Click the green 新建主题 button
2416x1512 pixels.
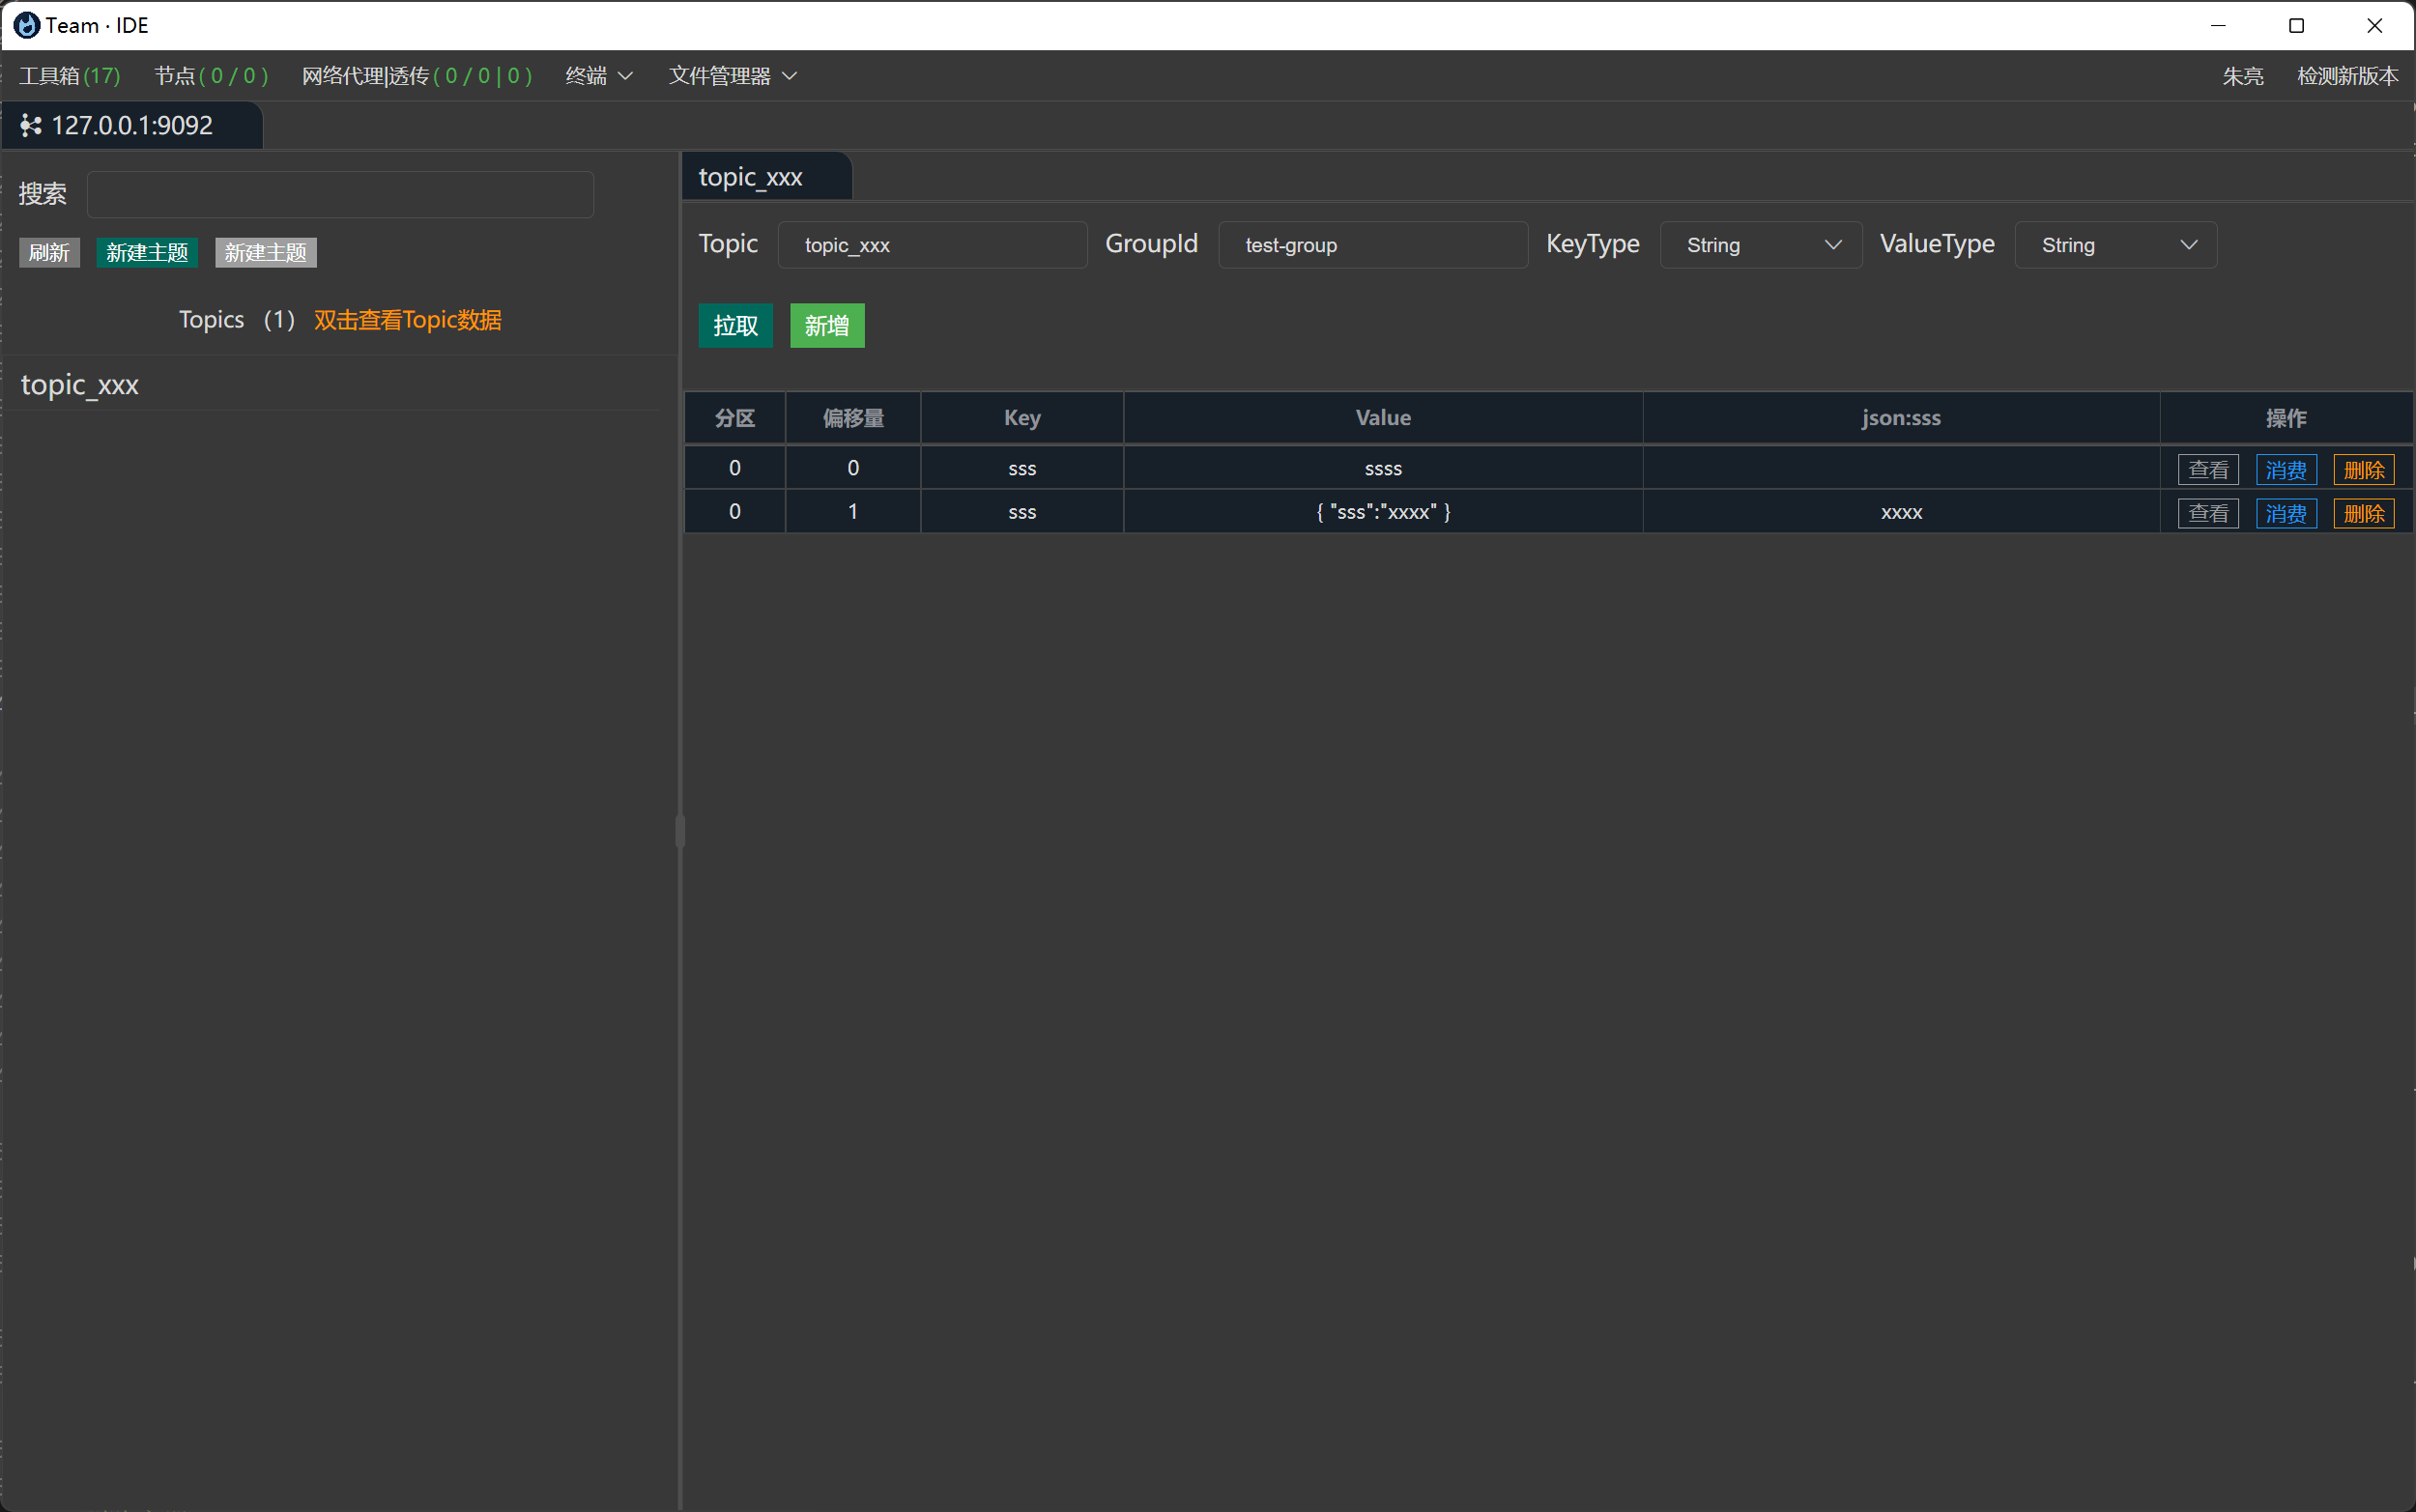pyautogui.click(x=146, y=252)
